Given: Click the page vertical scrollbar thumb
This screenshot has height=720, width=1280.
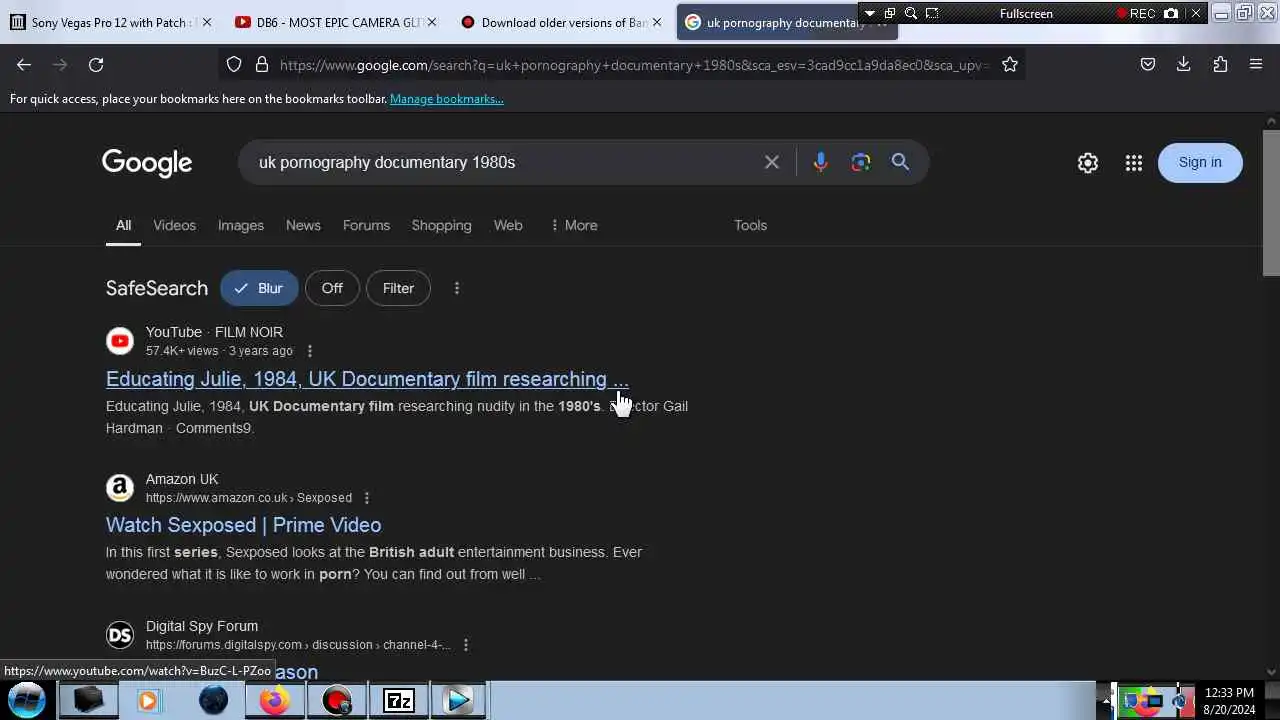Looking at the screenshot, I should point(1271,202).
